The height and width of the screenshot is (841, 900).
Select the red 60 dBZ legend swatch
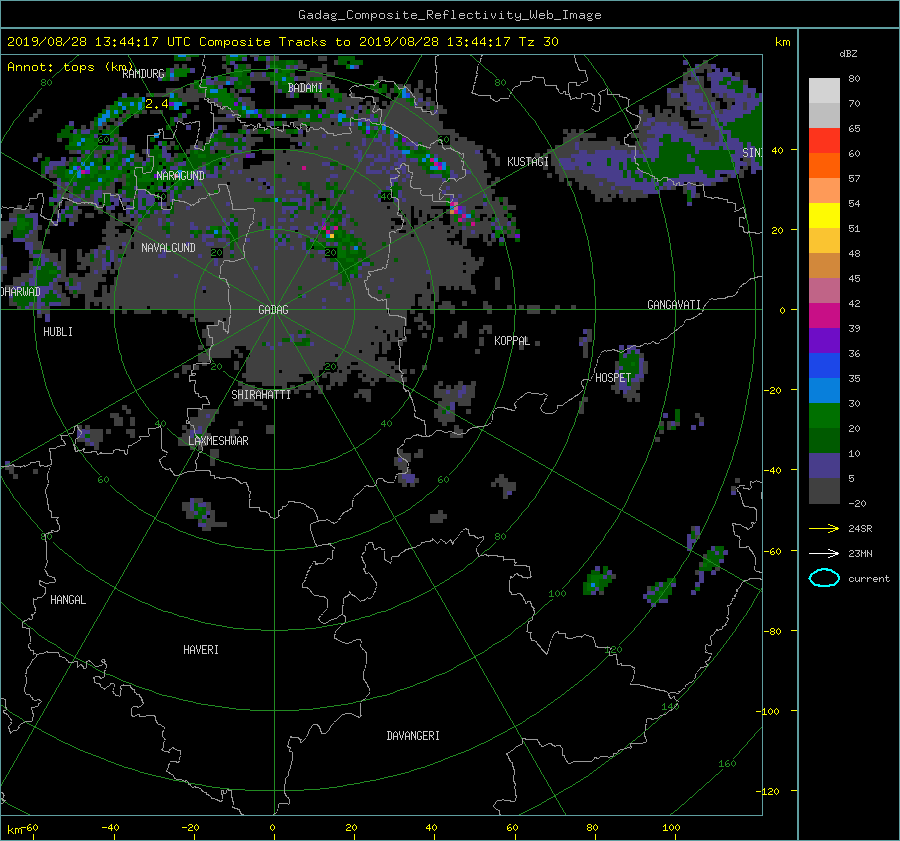click(824, 141)
